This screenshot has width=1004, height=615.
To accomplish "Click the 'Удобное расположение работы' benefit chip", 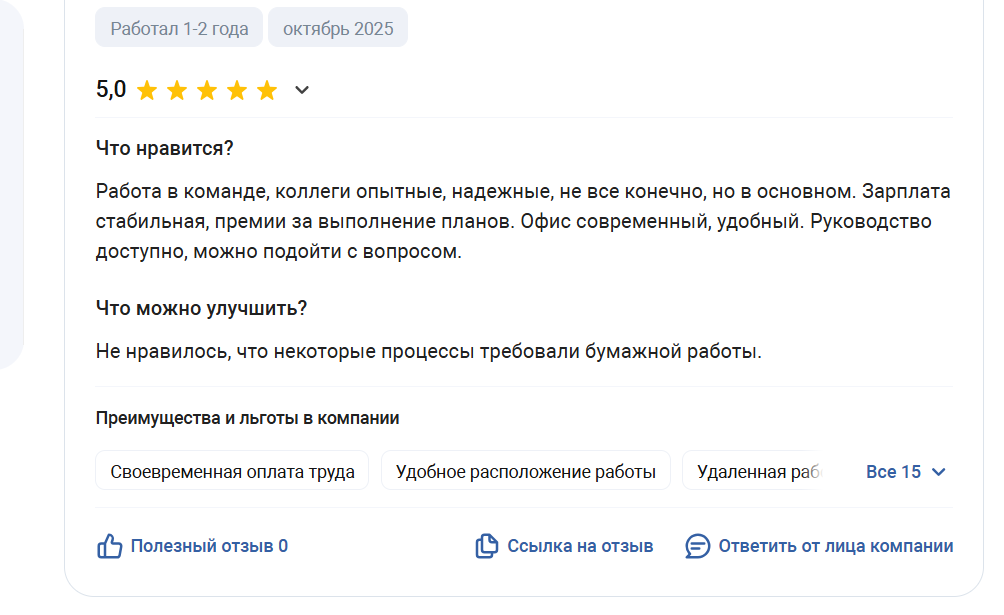I will click(526, 471).
